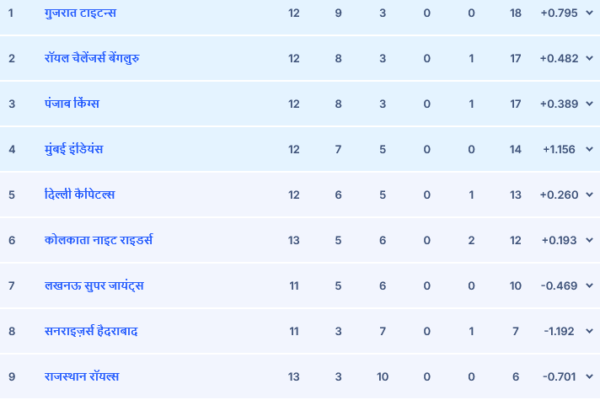Expand the लखनऊ सुपर जायंट्स row chevron

[x=589, y=286]
